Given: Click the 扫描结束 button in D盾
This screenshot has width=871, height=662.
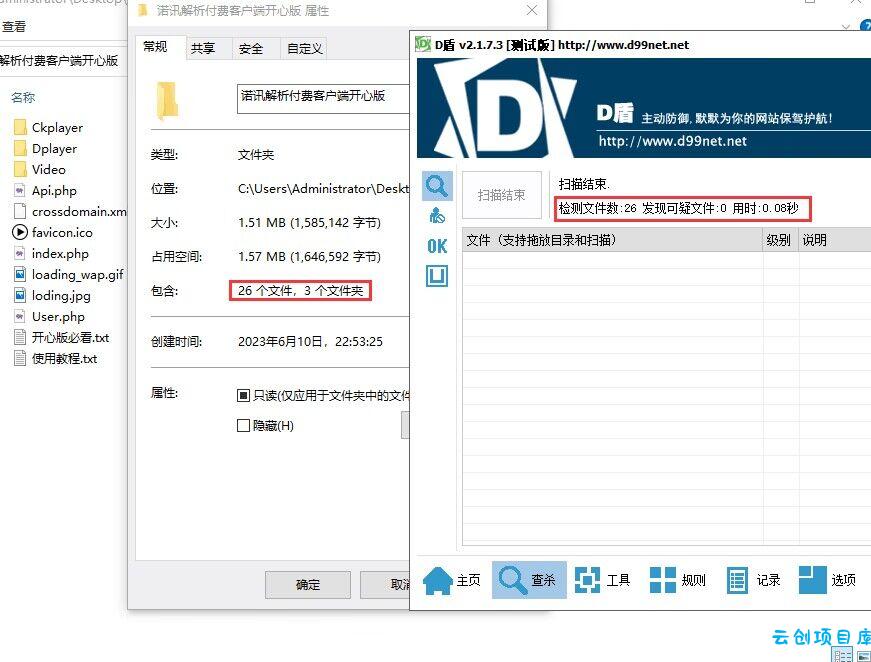Looking at the screenshot, I should pos(502,195).
